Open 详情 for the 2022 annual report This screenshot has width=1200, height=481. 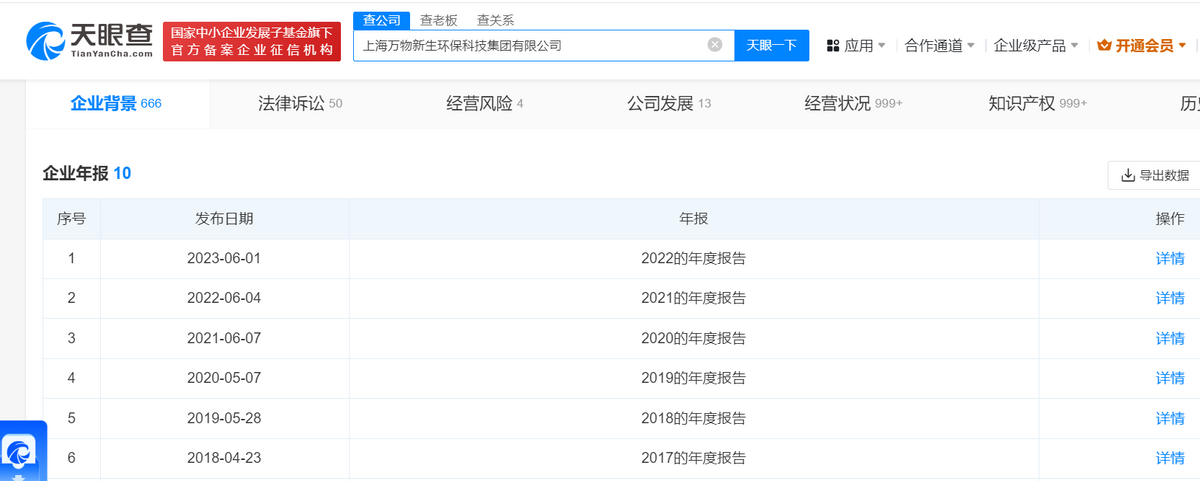pos(1169,258)
